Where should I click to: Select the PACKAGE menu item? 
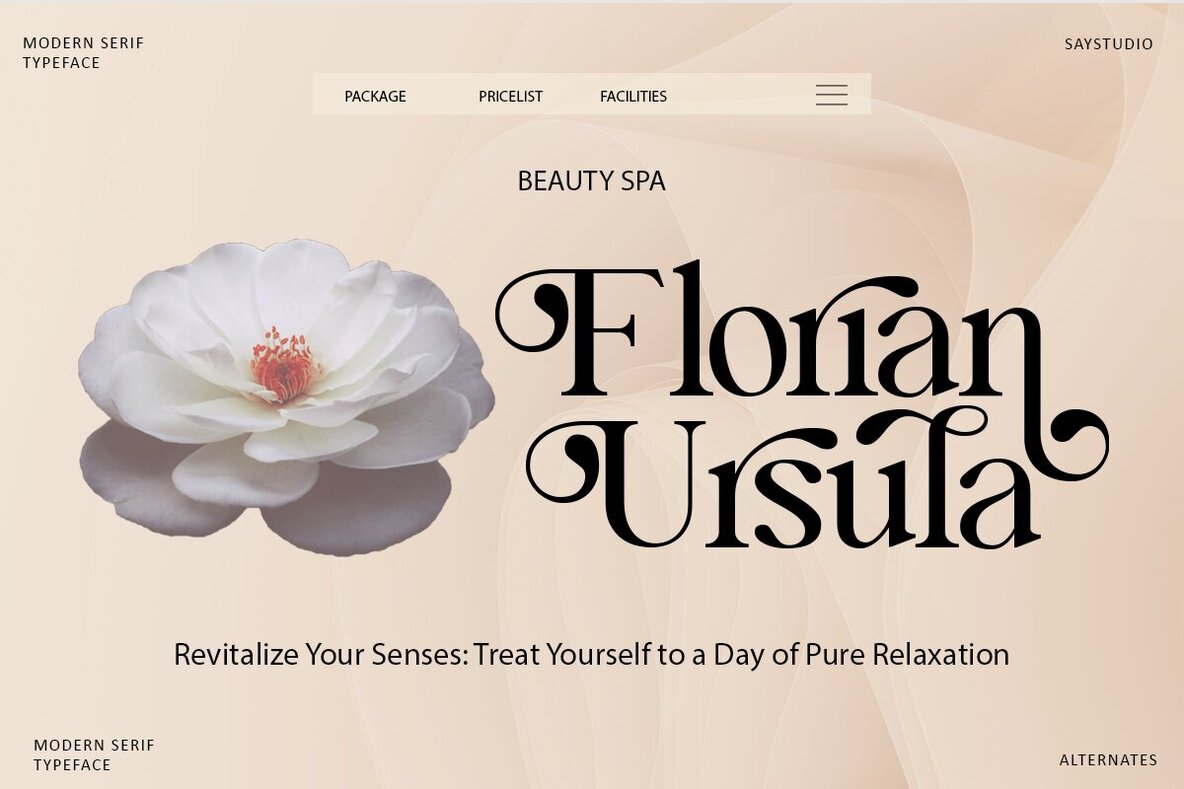(375, 96)
